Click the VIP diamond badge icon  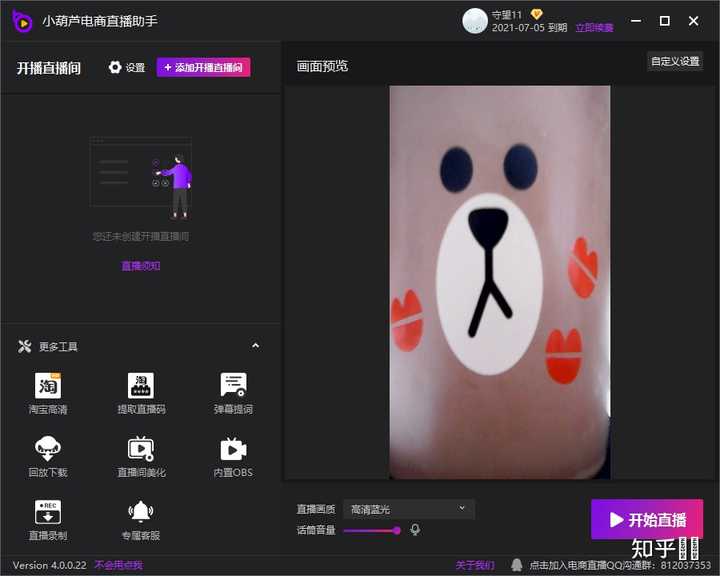[x=536, y=14]
